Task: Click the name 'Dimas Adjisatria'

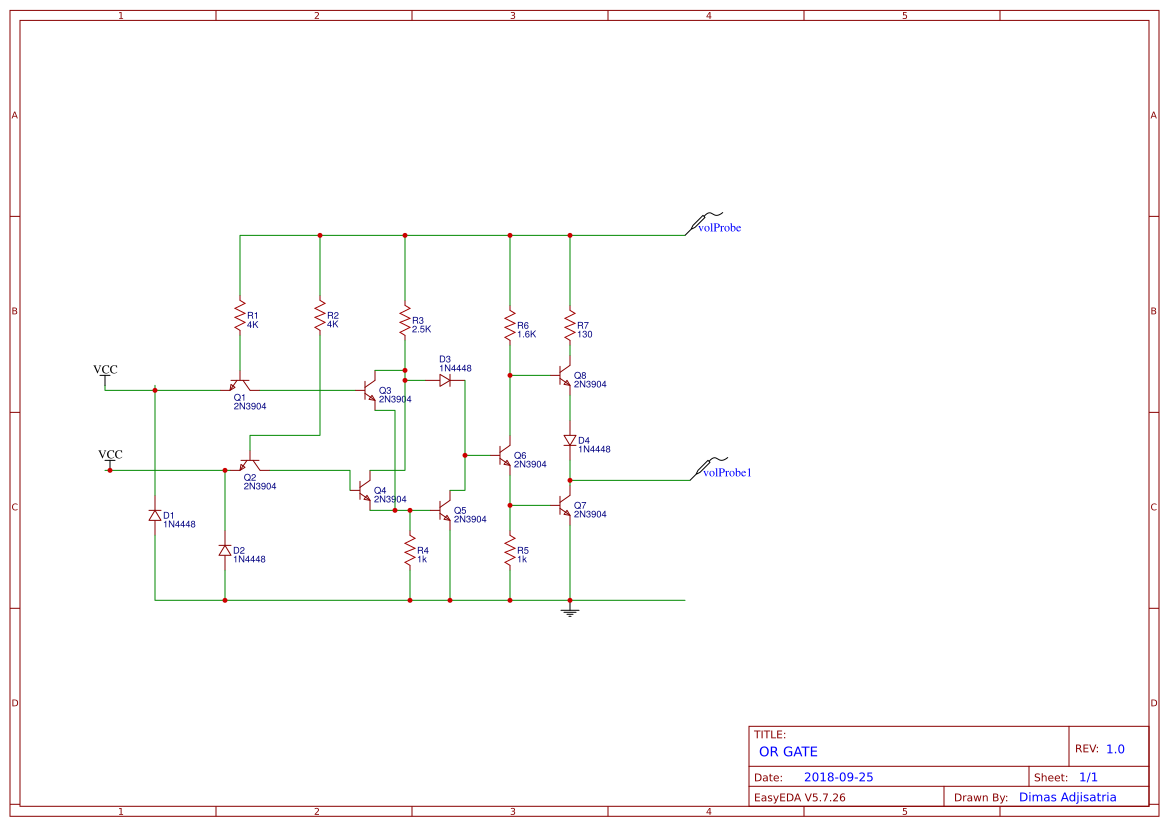Action: tap(1068, 797)
